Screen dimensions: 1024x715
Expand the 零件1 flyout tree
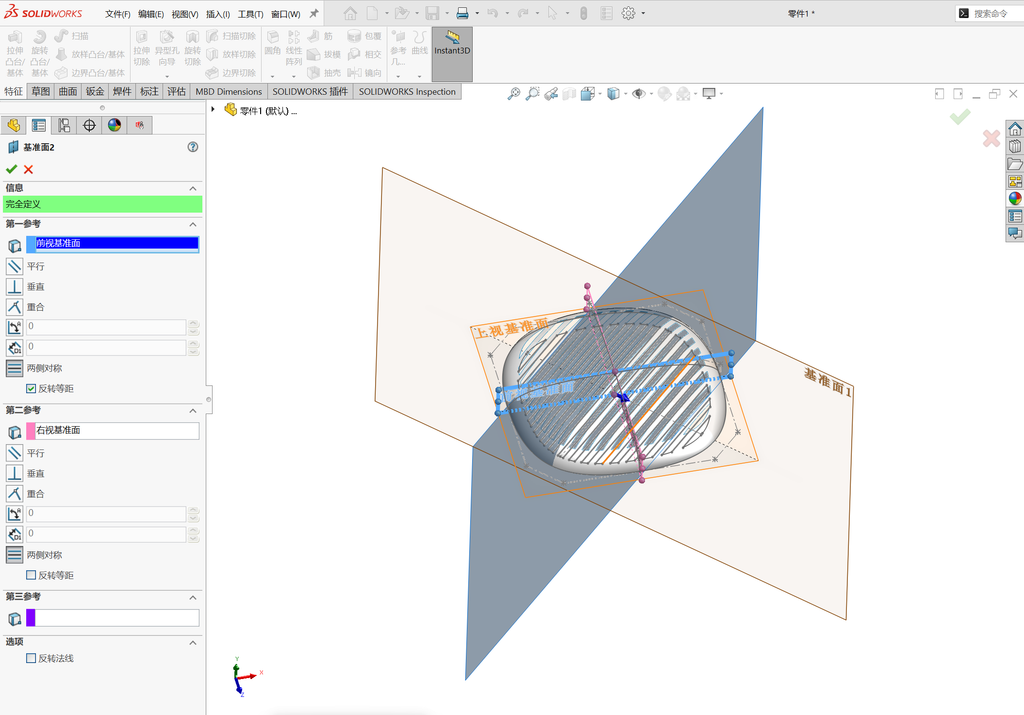(x=213, y=109)
